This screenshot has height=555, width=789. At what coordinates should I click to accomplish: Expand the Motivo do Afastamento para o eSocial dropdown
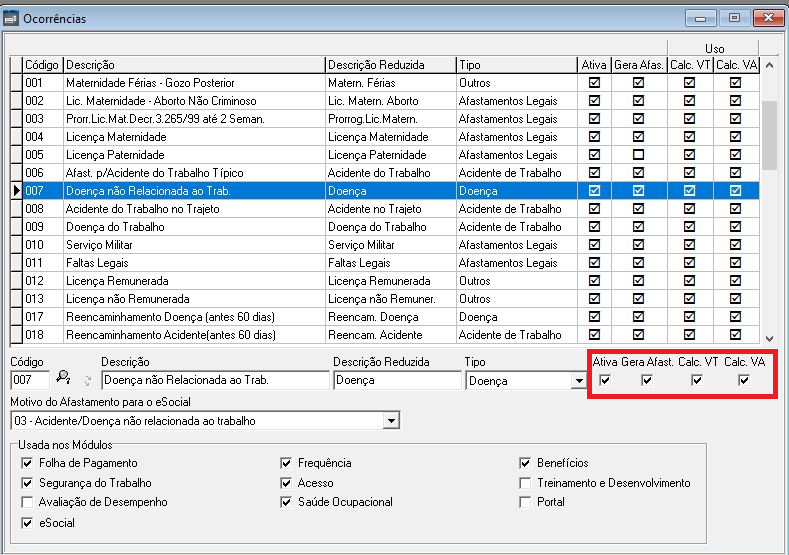coord(391,421)
